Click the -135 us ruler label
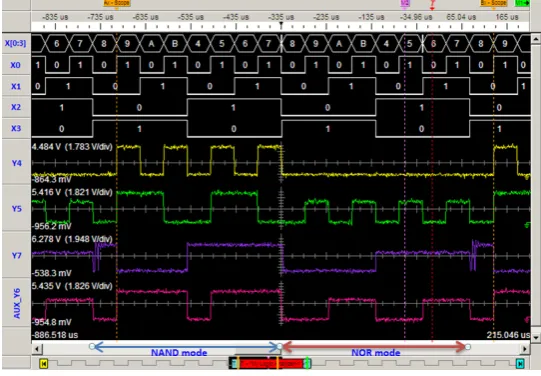This screenshot has width=541, height=376. 371,17
